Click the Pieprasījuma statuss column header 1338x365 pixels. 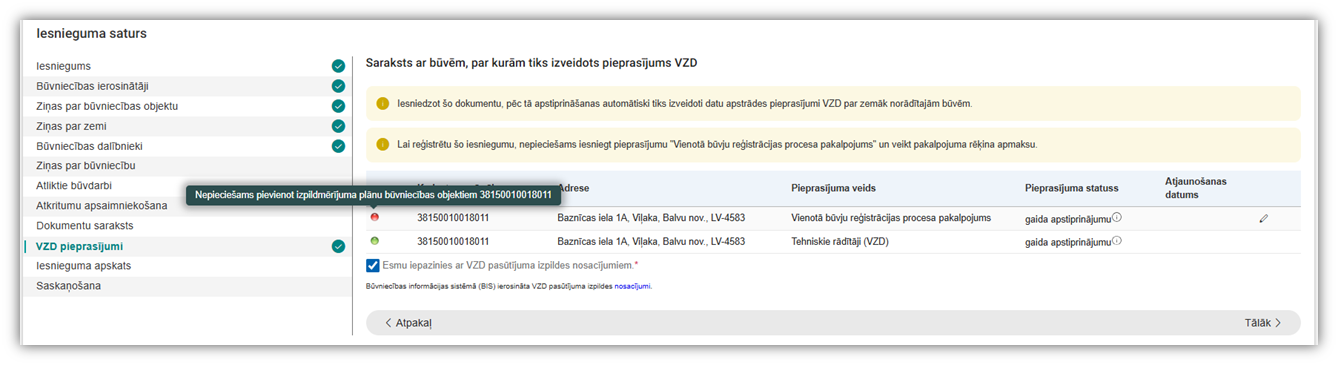[1071, 188]
